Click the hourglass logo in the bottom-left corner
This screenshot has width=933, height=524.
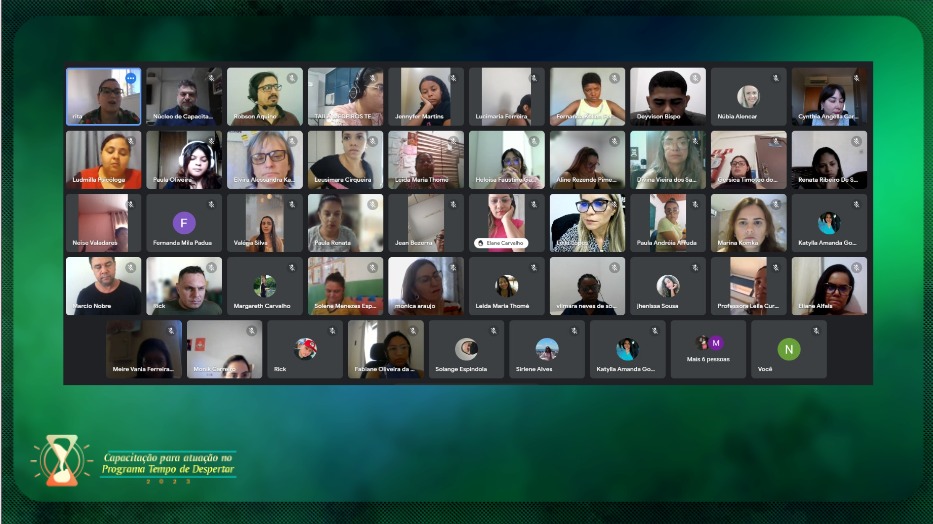[x=62, y=460]
